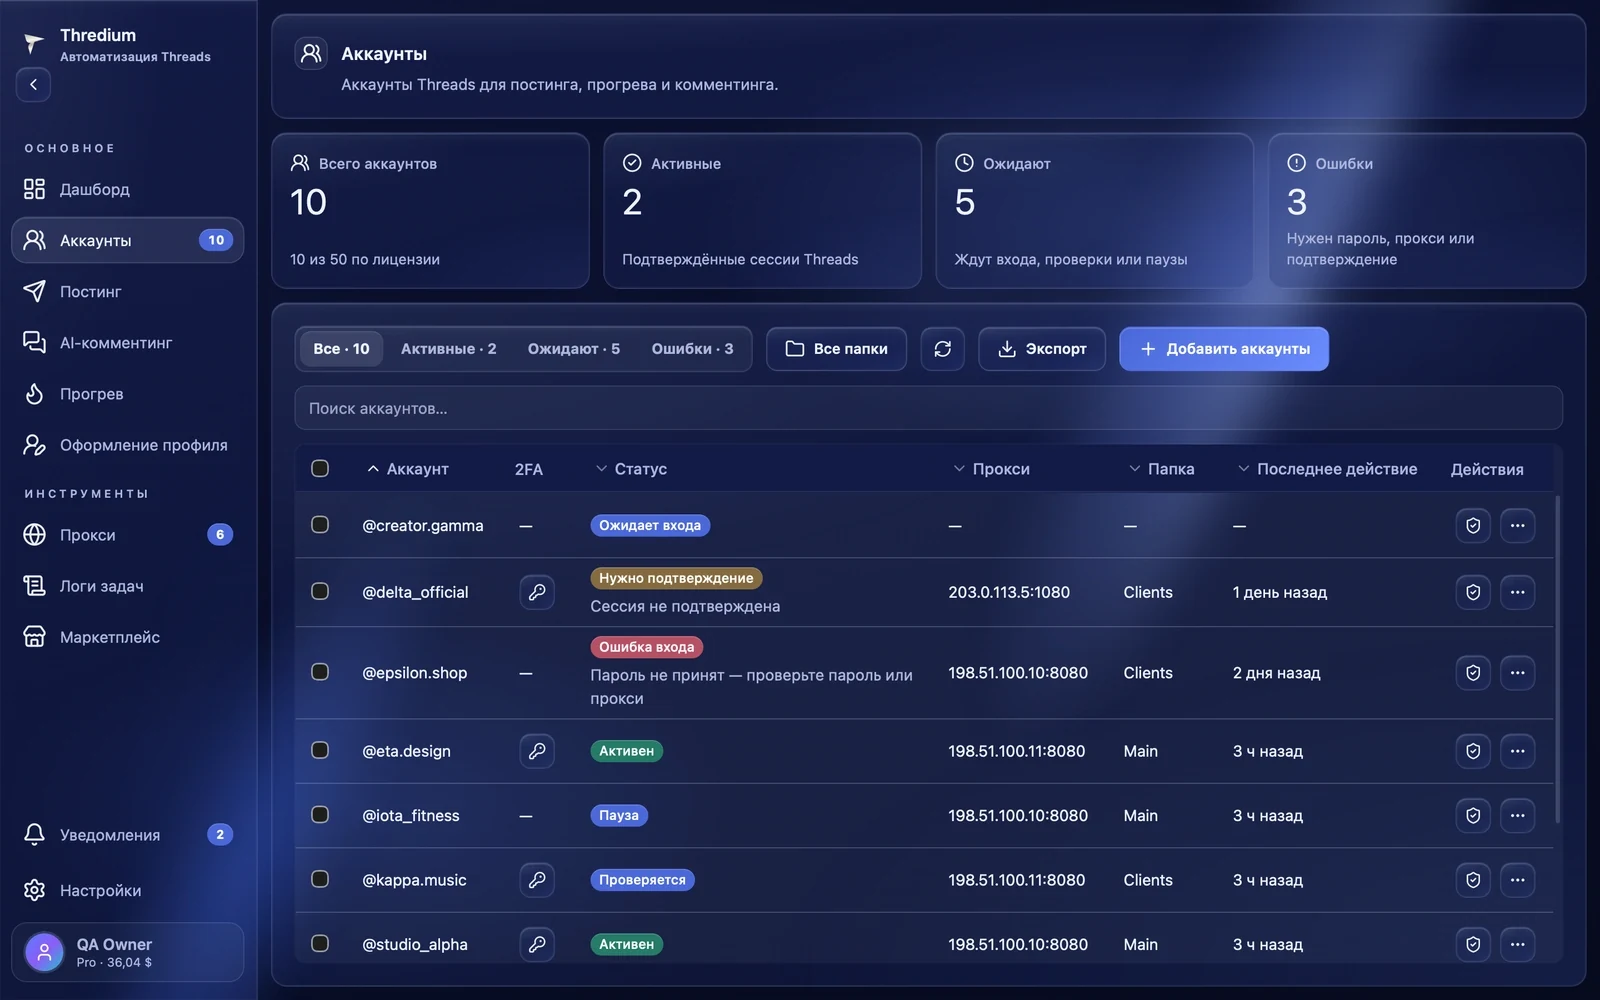Open the Маркетплейс store icon
This screenshot has height=1000, width=1600.
point(34,637)
